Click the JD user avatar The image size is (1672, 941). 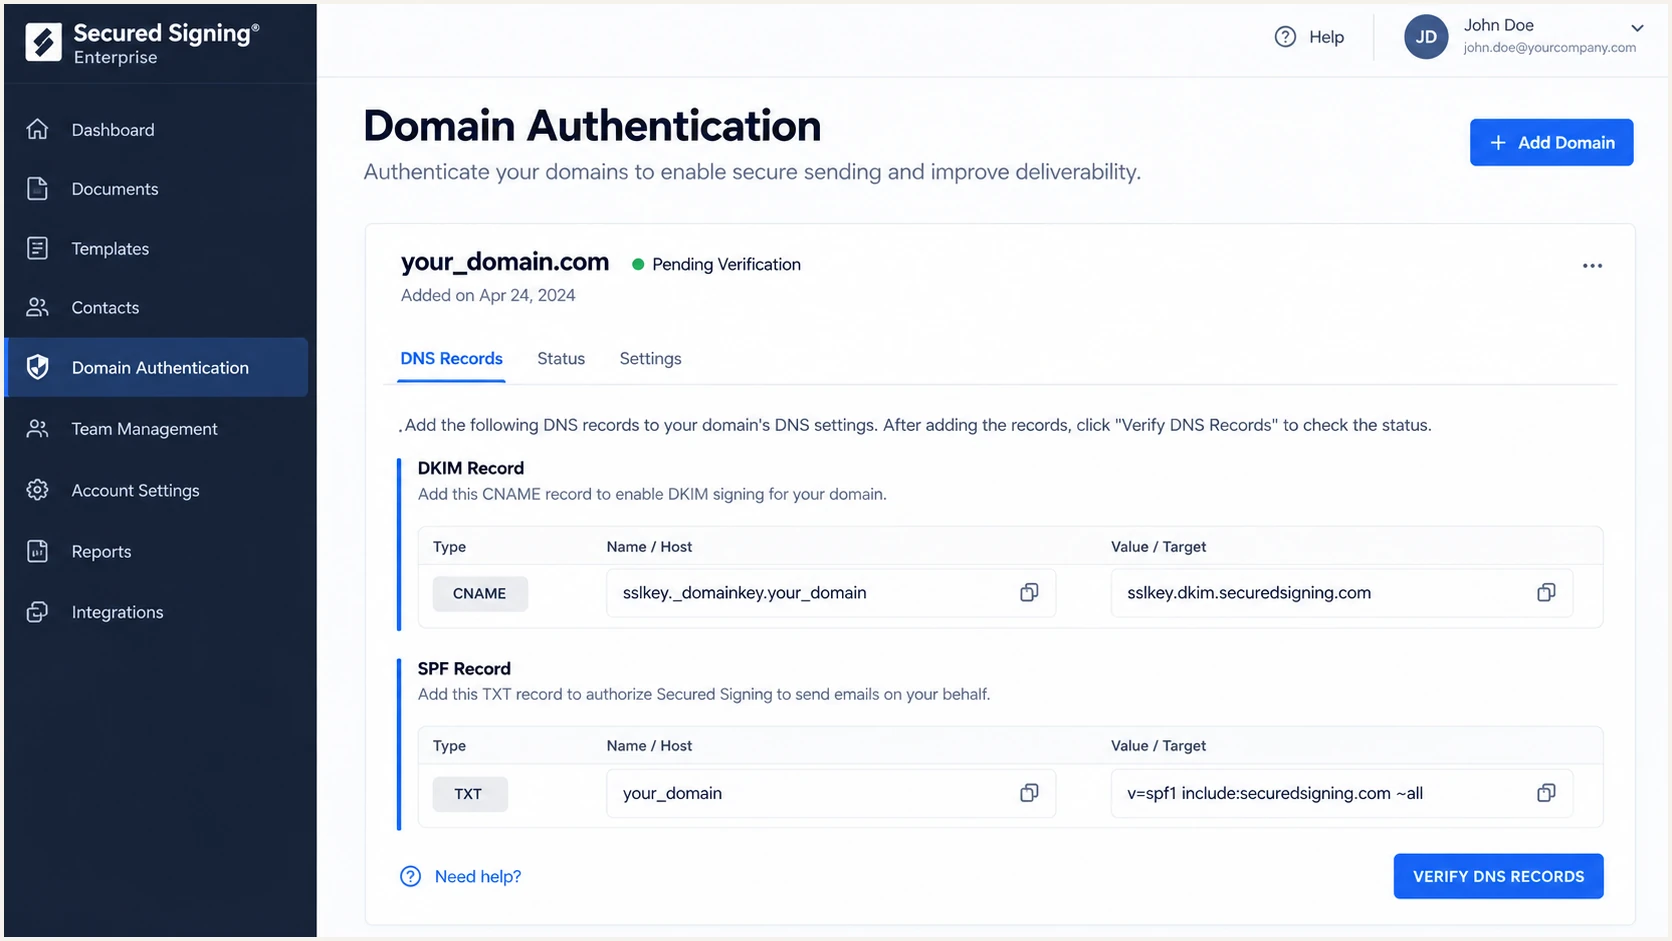[1426, 37]
